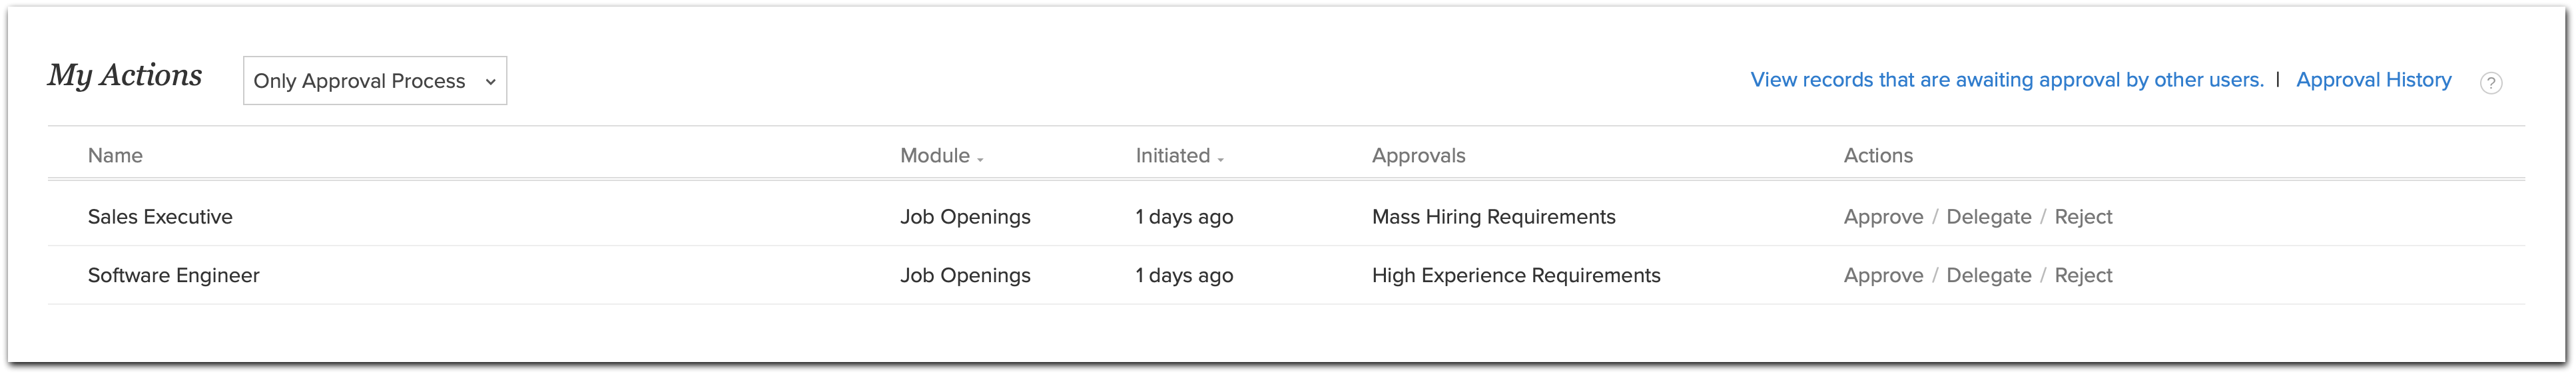Approve the Software Engineer job opening
This screenshot has height=374, width=2576.
pos(1883,275)
